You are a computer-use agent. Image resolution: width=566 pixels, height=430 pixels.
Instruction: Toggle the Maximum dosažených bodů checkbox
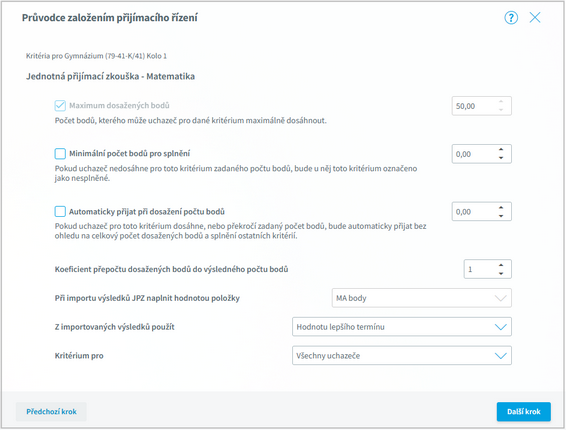pos(60,105)
